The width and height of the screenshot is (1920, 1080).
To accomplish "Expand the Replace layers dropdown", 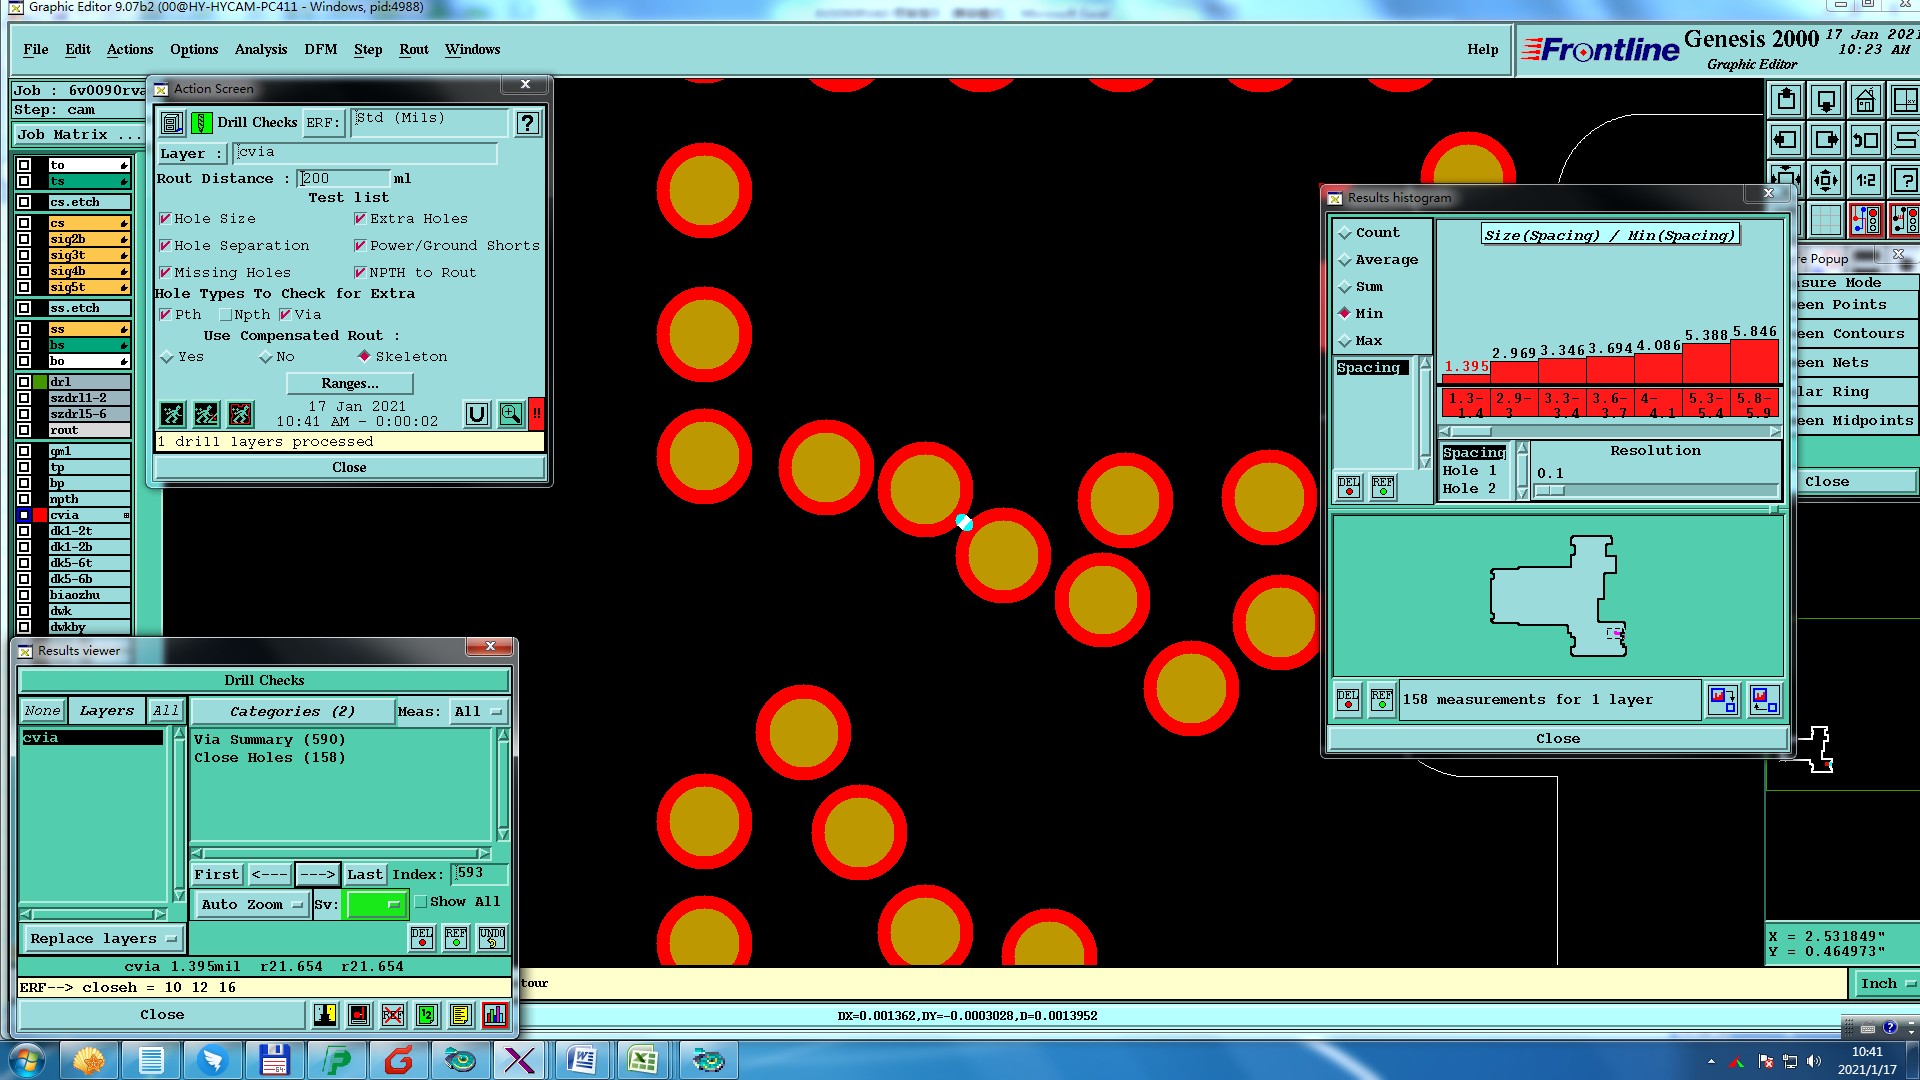I will click(x=103, y=939).
